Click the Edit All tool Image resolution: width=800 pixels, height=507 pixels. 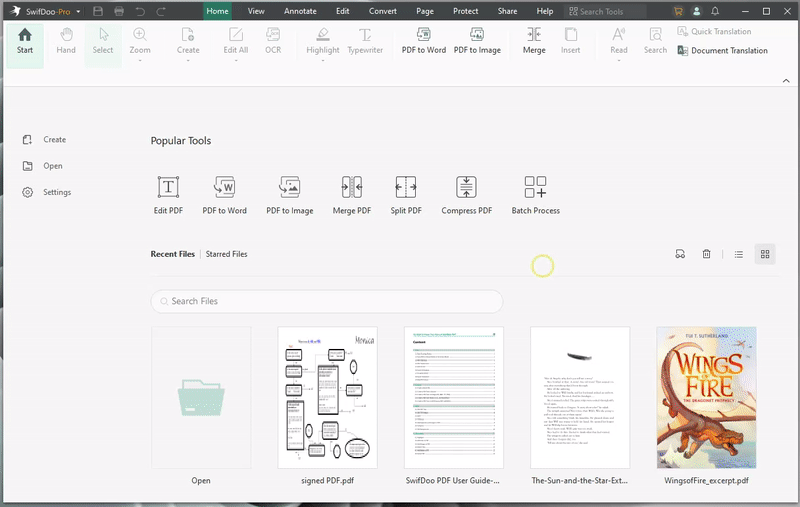(x=236, y=41)
